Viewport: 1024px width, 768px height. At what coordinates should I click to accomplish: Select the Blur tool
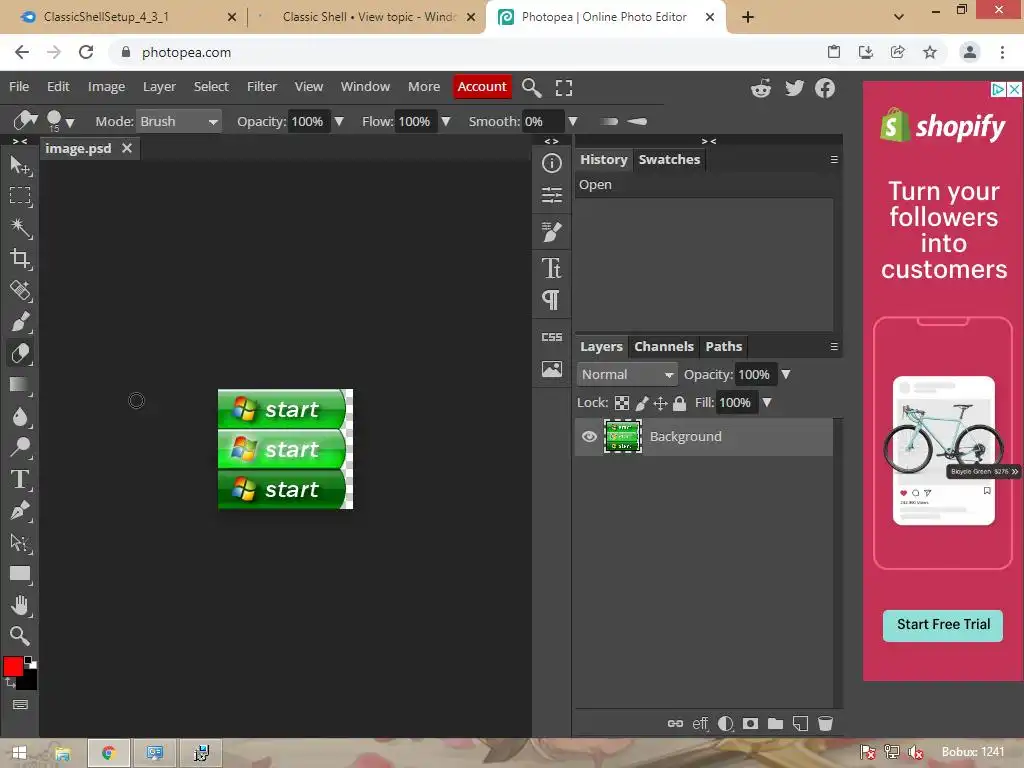[20, 416]
